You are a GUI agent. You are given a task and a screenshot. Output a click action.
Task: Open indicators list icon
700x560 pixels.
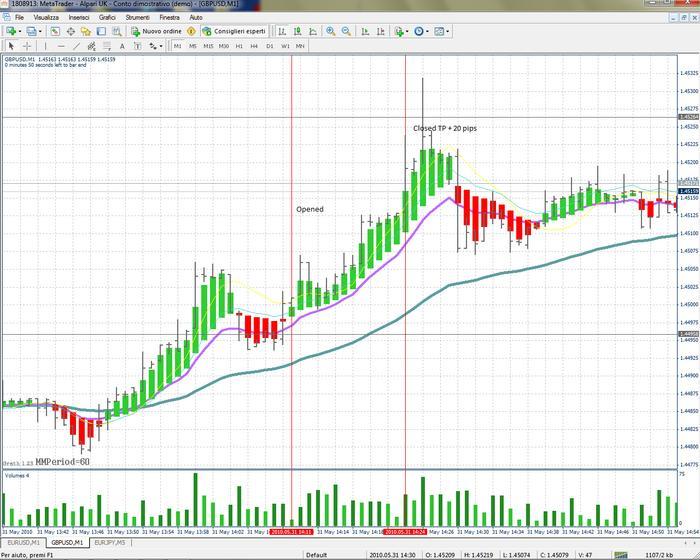pyautogui.click(x=399, y=31)
